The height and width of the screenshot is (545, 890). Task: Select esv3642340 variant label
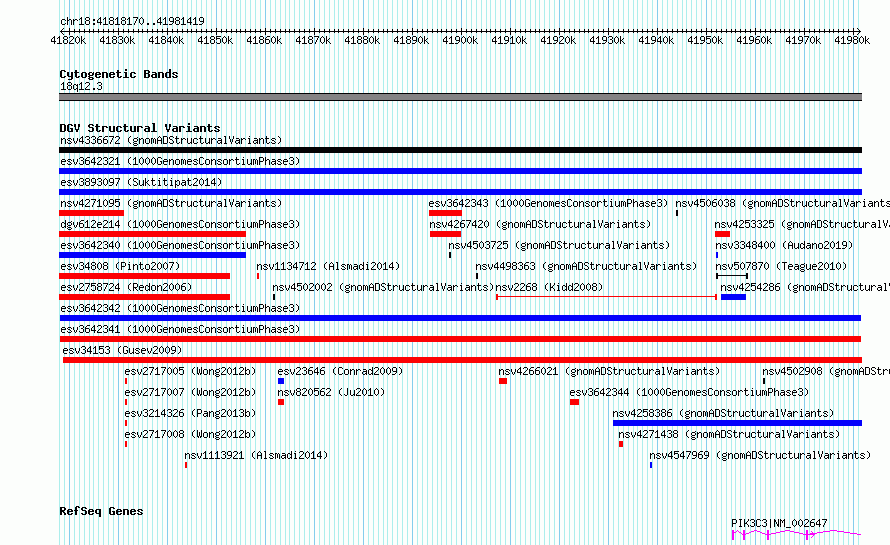click(180, 245)
